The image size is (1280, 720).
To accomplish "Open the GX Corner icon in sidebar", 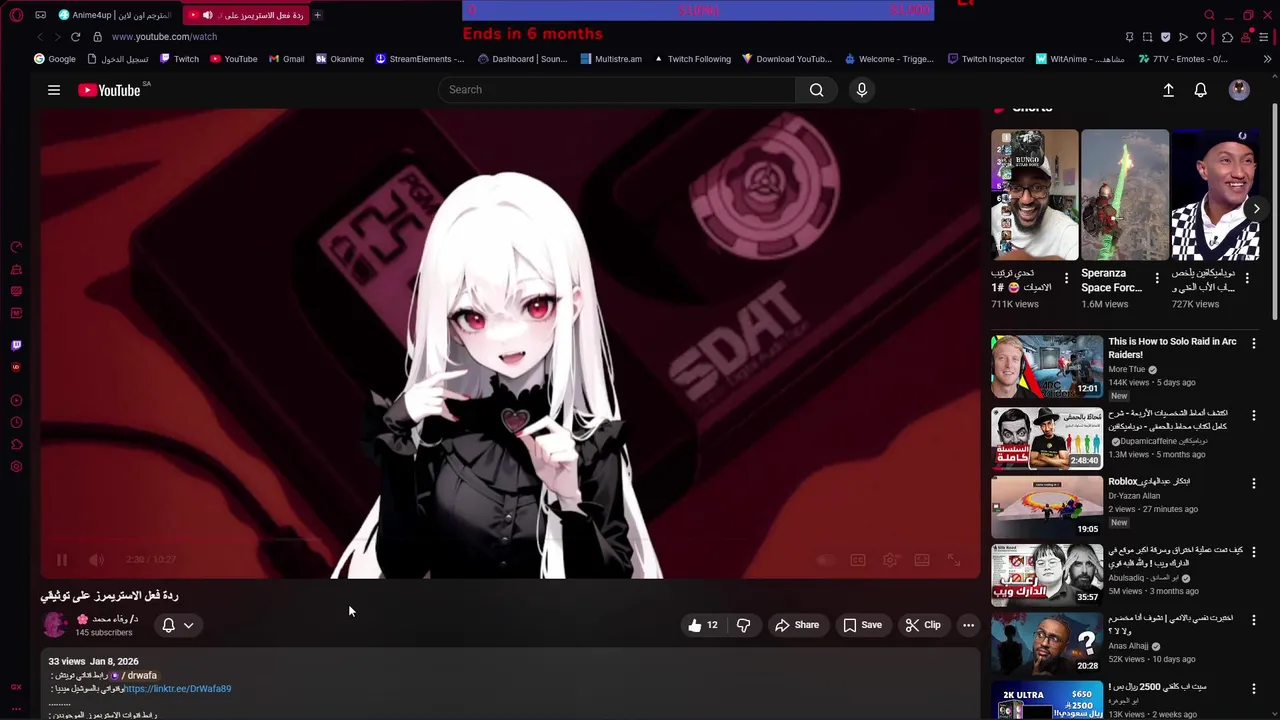I will (16, 687).
